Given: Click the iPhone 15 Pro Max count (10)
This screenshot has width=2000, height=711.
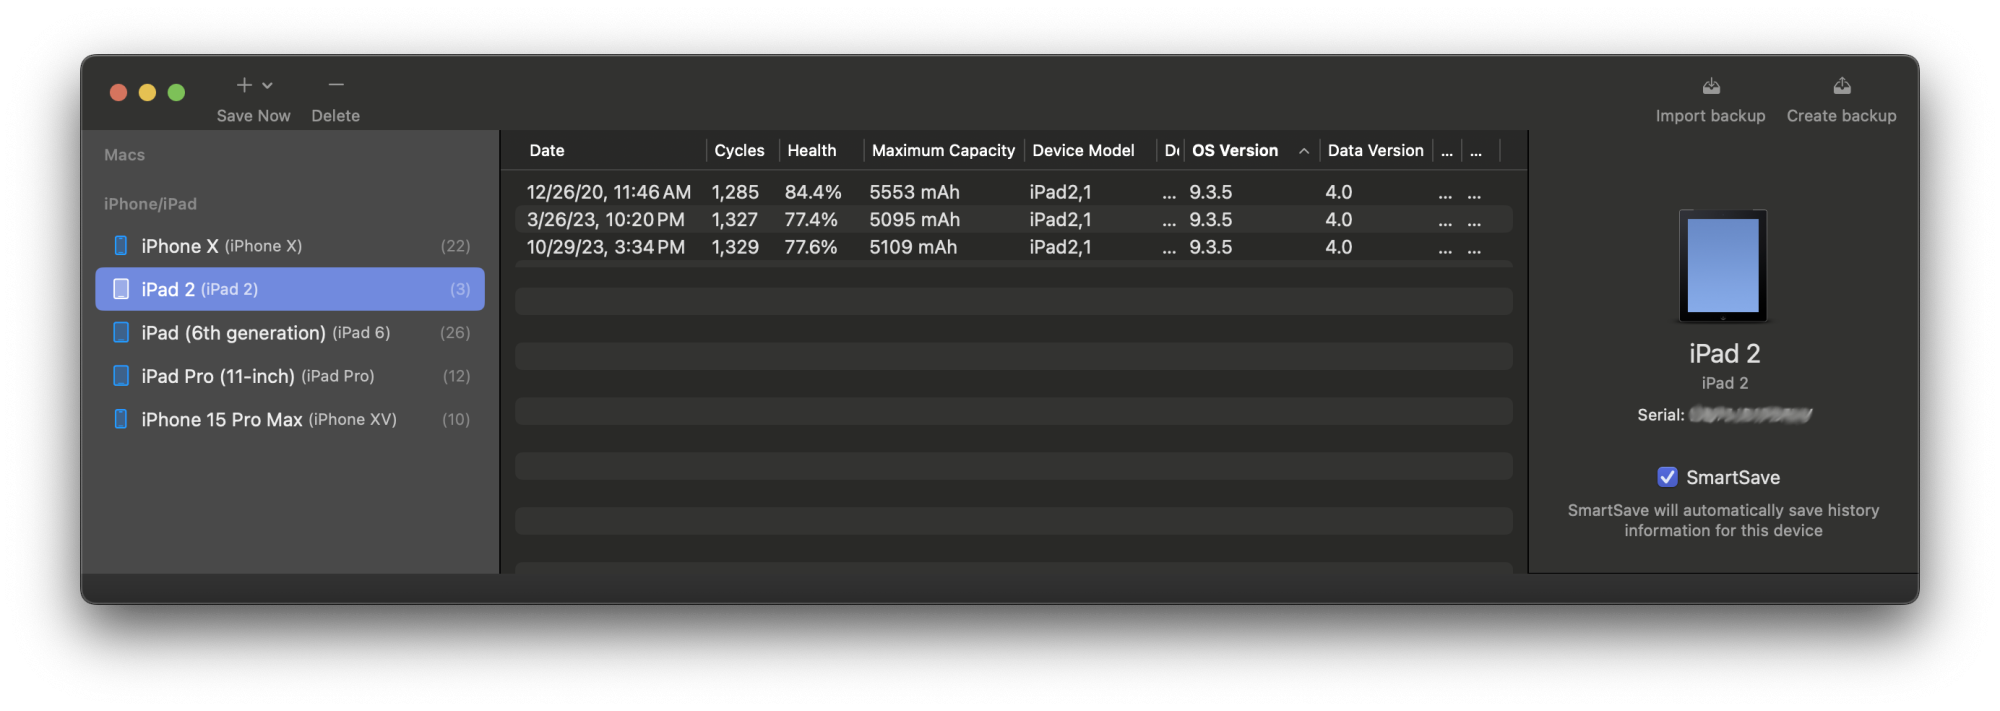Looking at the screenshot, I should click(x=456, y=419).
